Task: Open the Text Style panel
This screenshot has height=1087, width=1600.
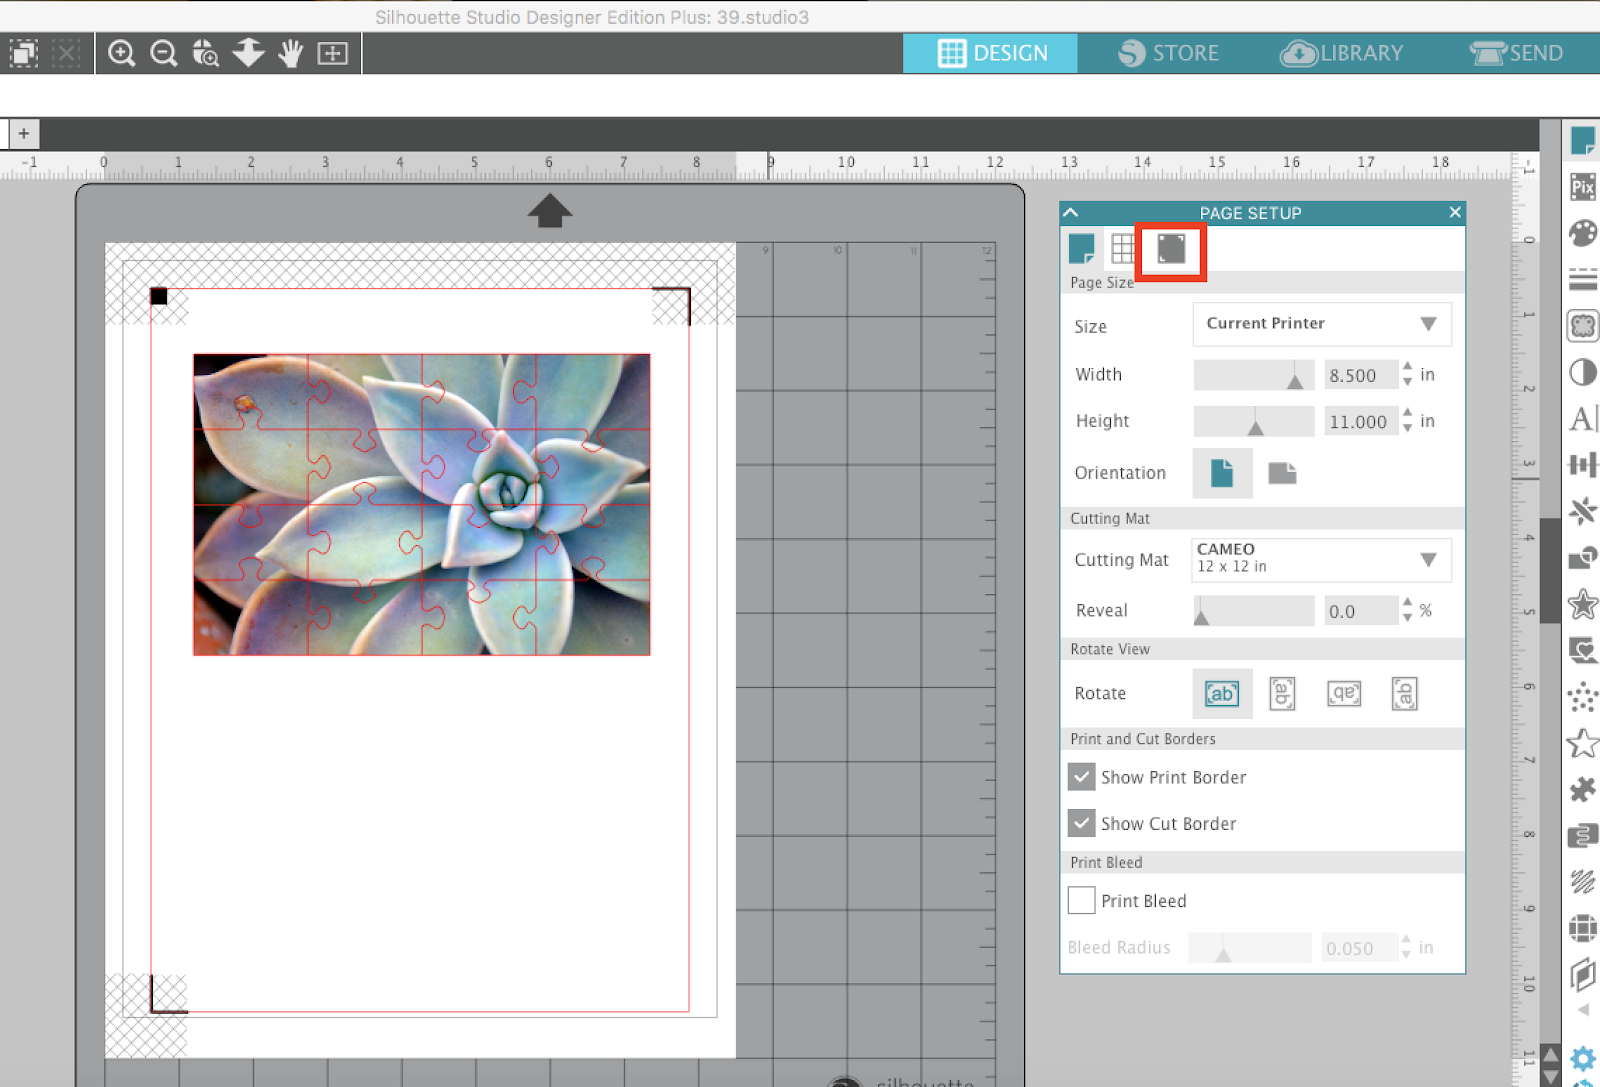Action: pyautogui.click(x=1583, y=419)
